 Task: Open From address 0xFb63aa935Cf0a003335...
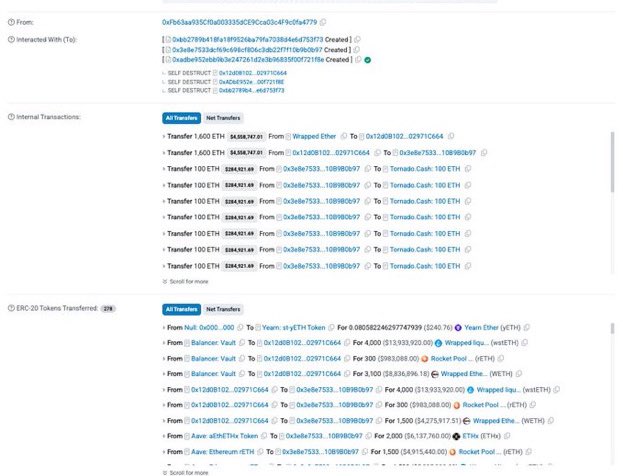coord(240,22)
